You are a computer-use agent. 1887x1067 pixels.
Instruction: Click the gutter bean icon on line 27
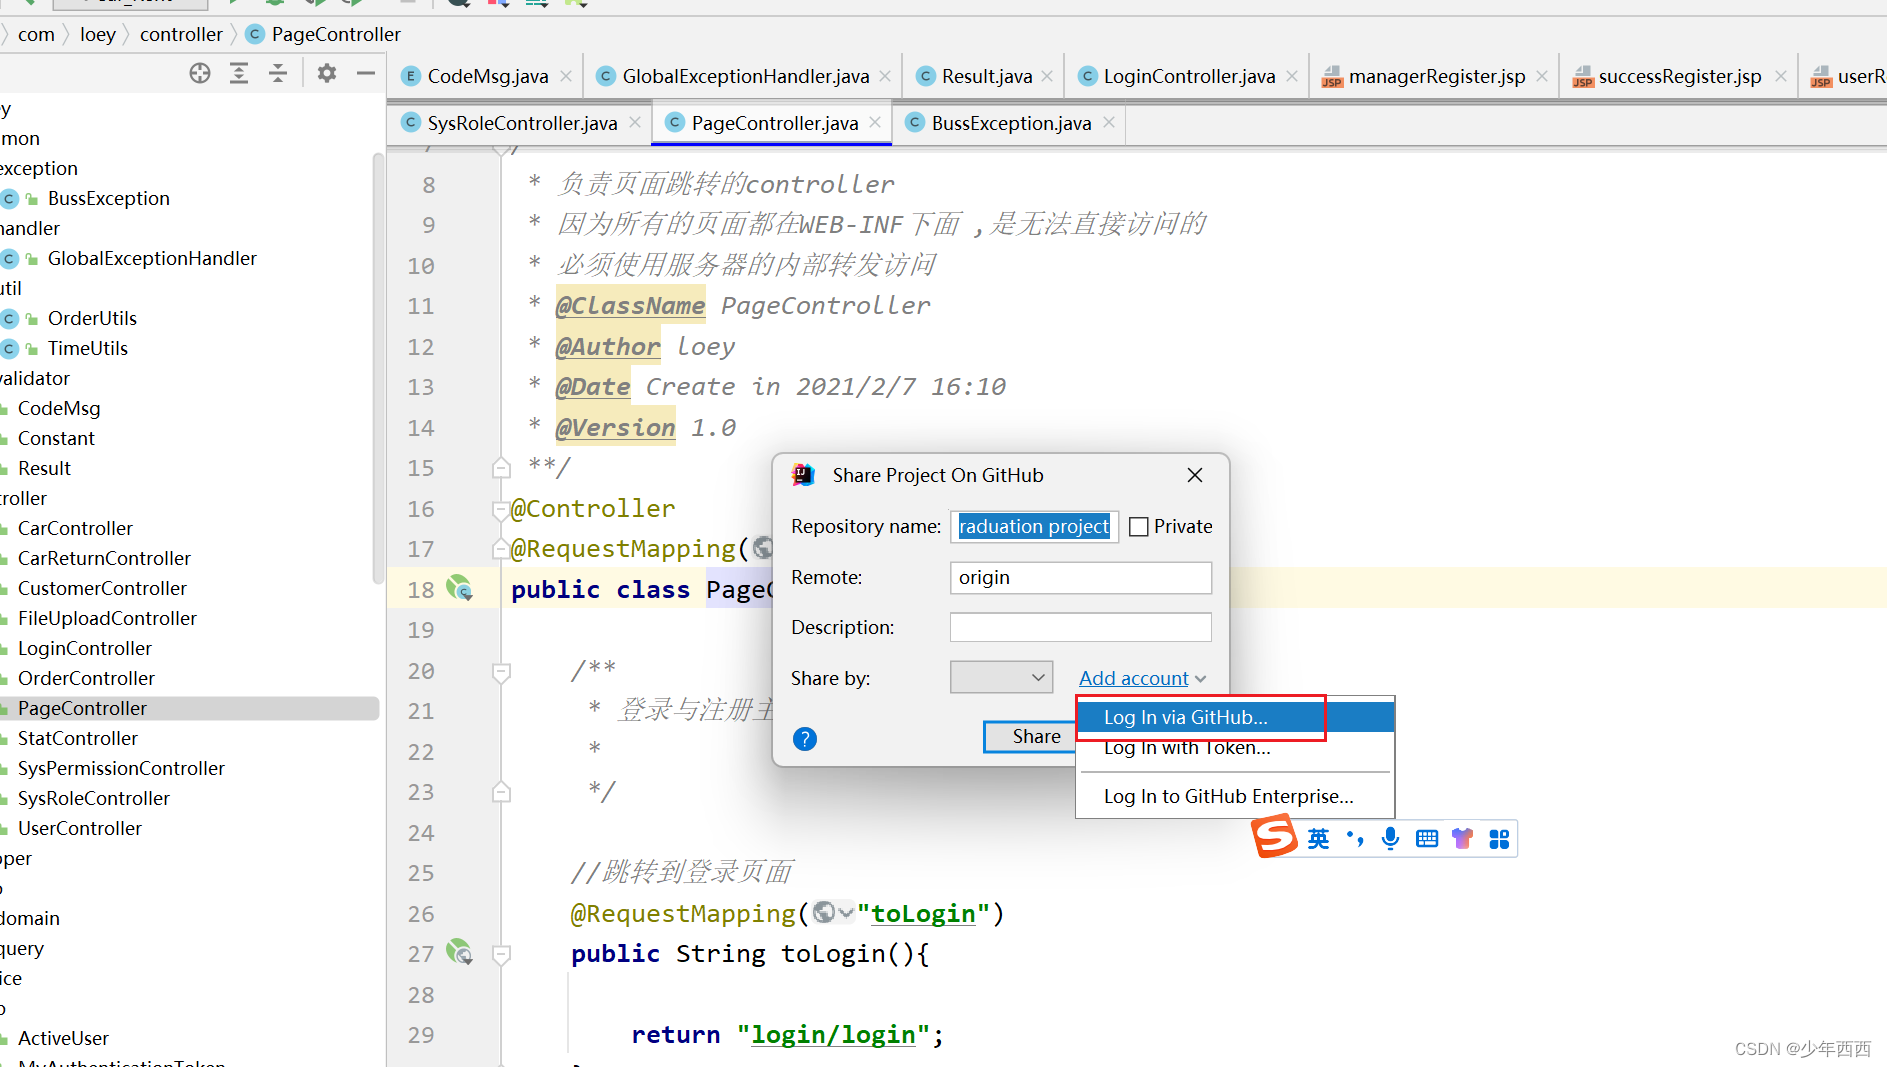[459, 952]
